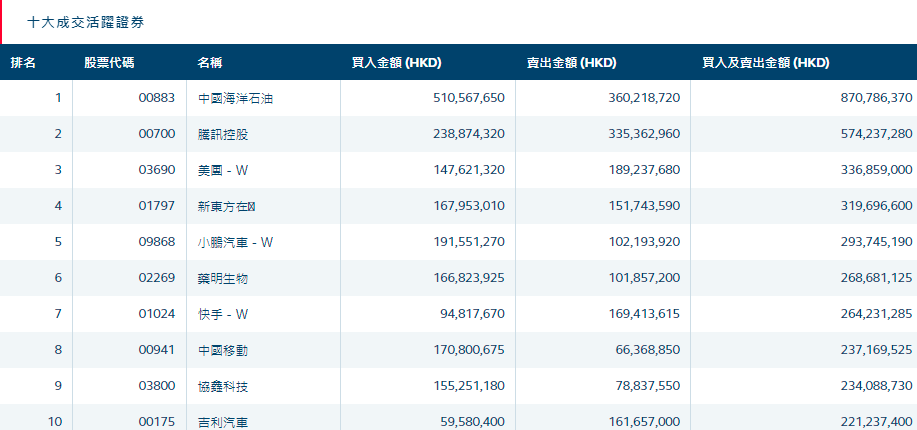
Task: Select total amount 293,745,190
Action: (876, 242)
